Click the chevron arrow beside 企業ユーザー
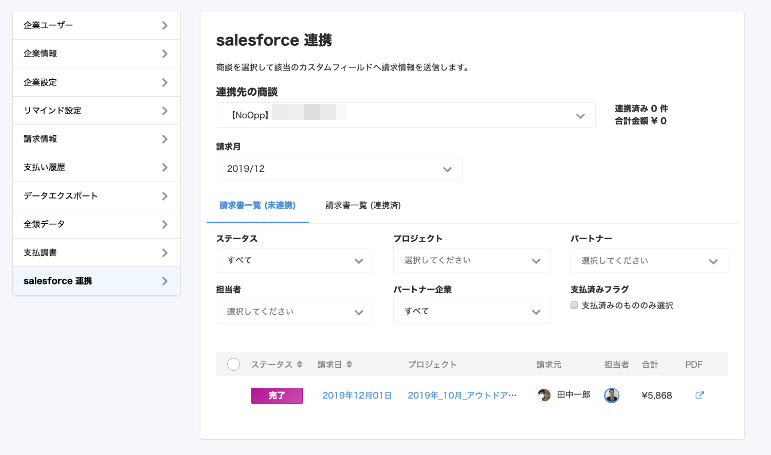The width and height of the screenshot is (771, 455). [x=165, y=26]
